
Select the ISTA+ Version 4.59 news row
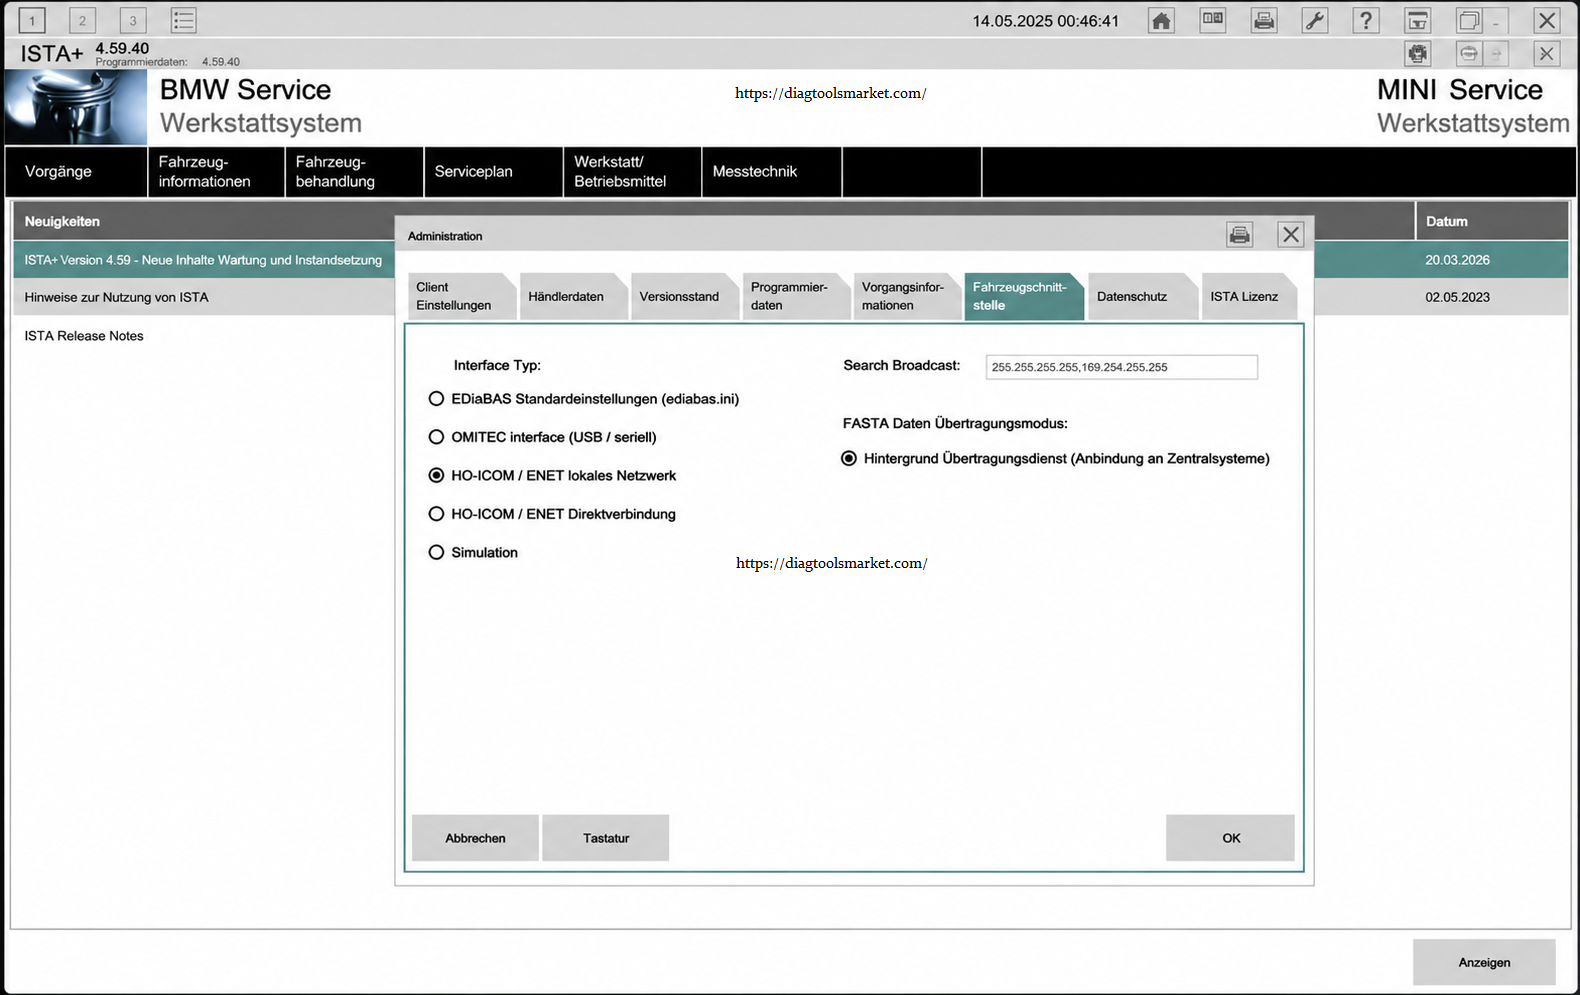[203, 260]
